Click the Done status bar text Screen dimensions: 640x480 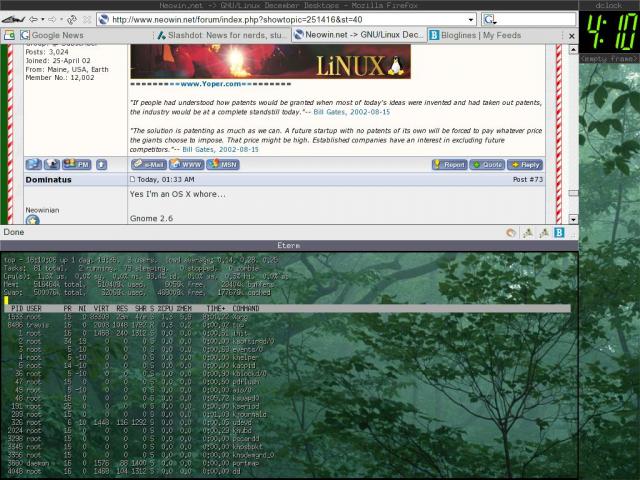pyautogui.click(x=14, y=232)
